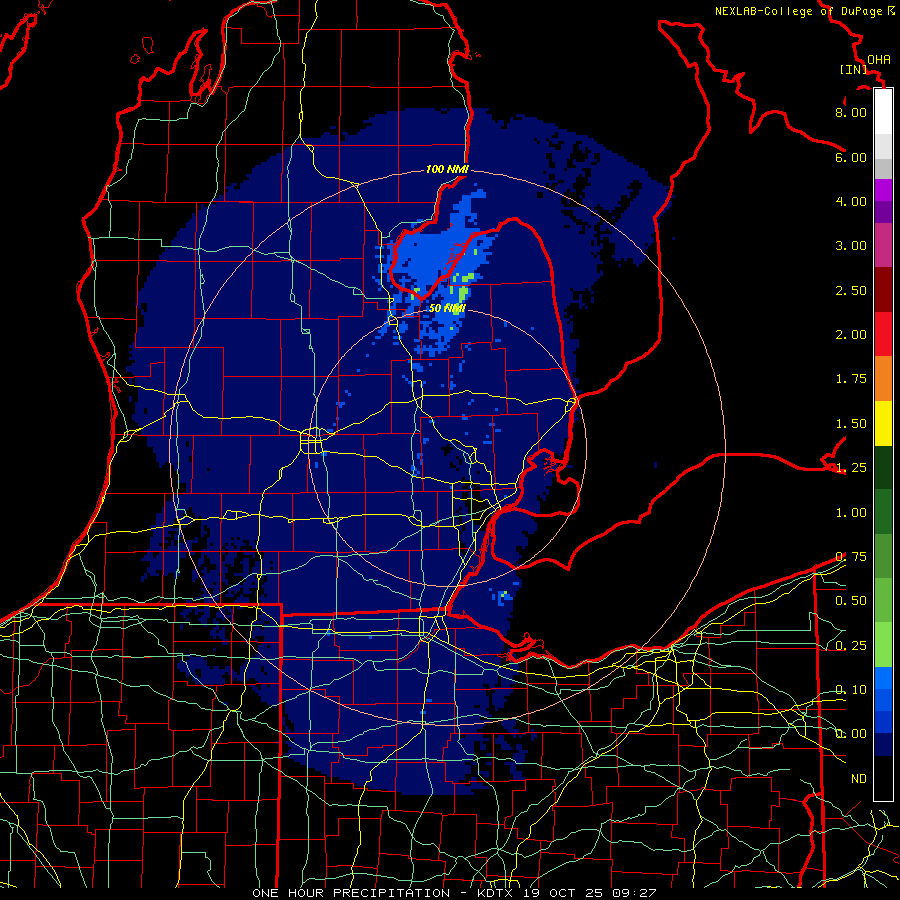Pick the black ND swatch at legend bottom

click(x=883, y=778)
